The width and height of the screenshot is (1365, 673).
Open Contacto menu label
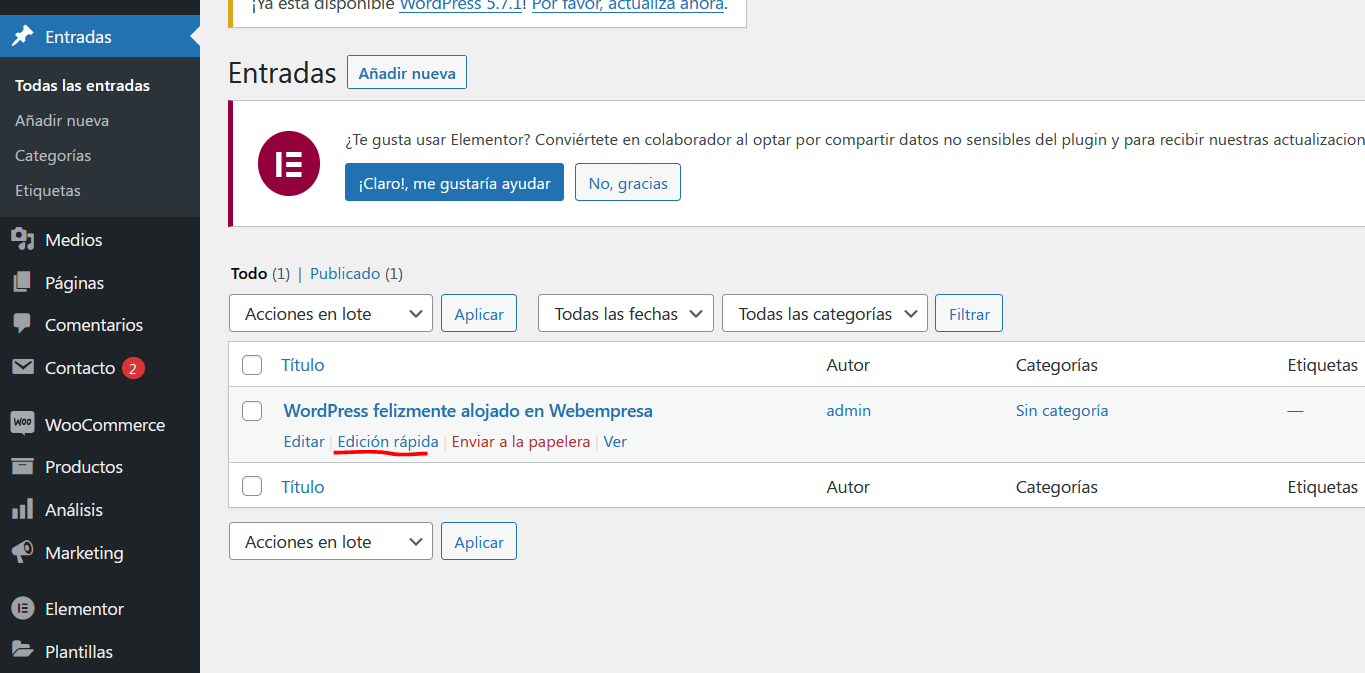pos(80,368)
